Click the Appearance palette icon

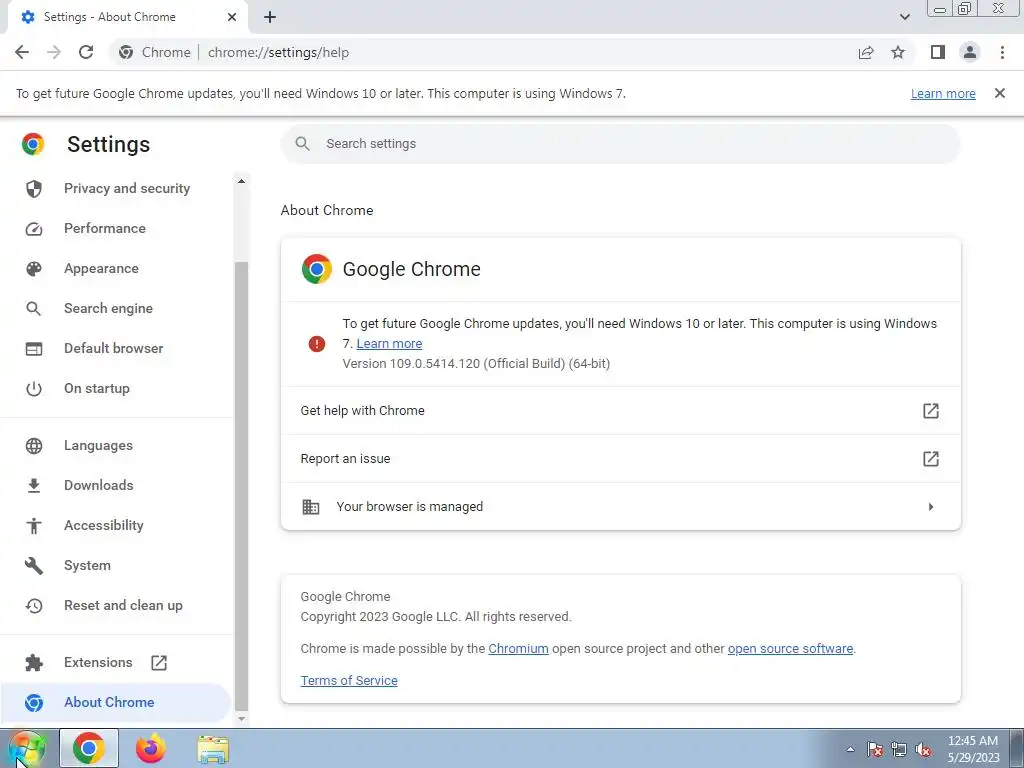[34, 268]
